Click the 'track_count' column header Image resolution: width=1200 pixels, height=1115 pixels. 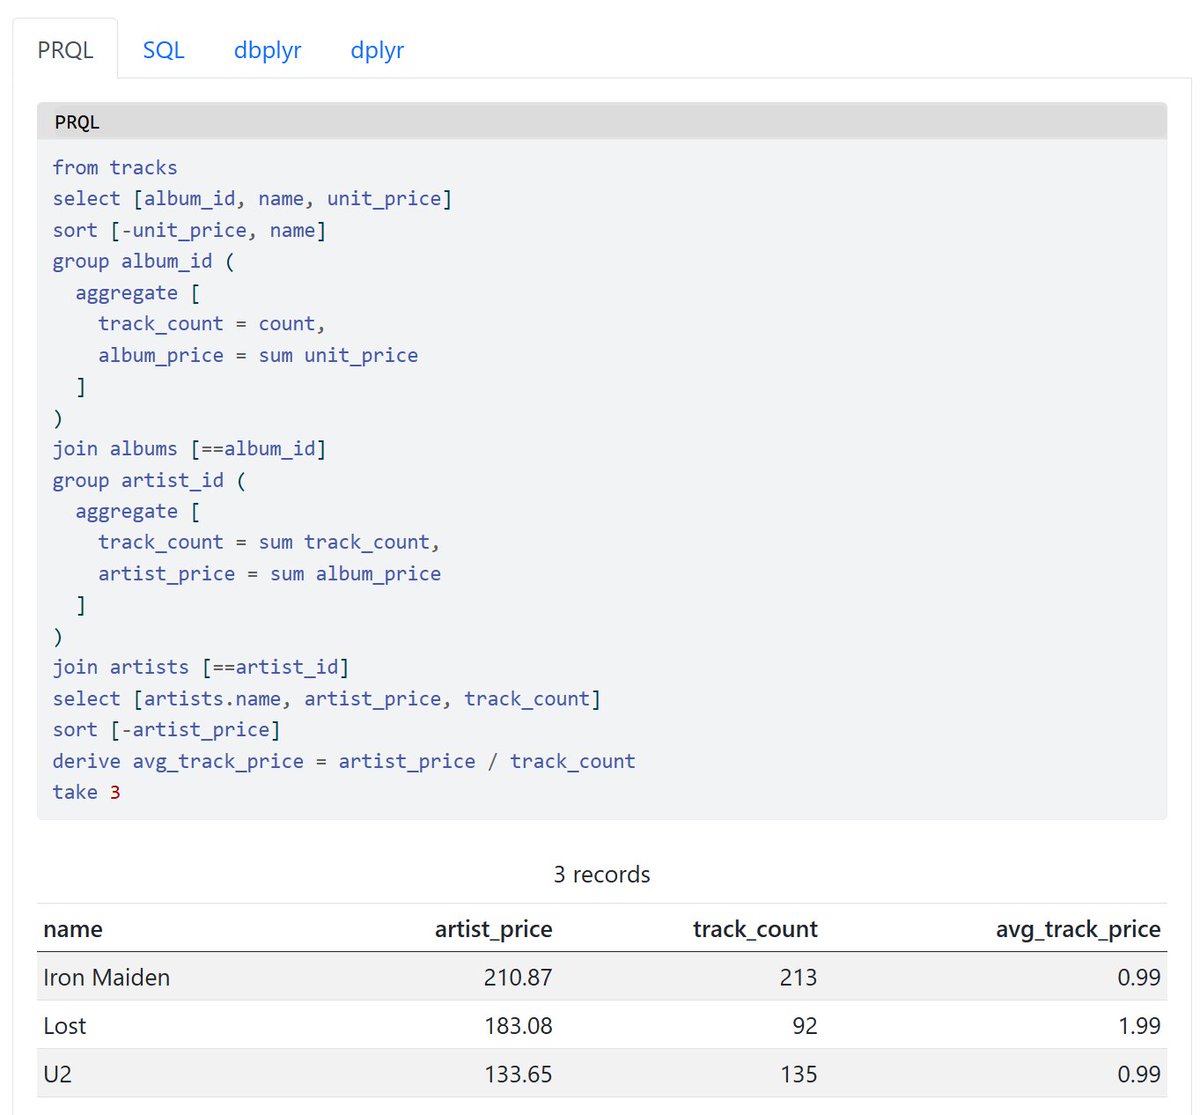pyautogui.click(x=756, y=929)
